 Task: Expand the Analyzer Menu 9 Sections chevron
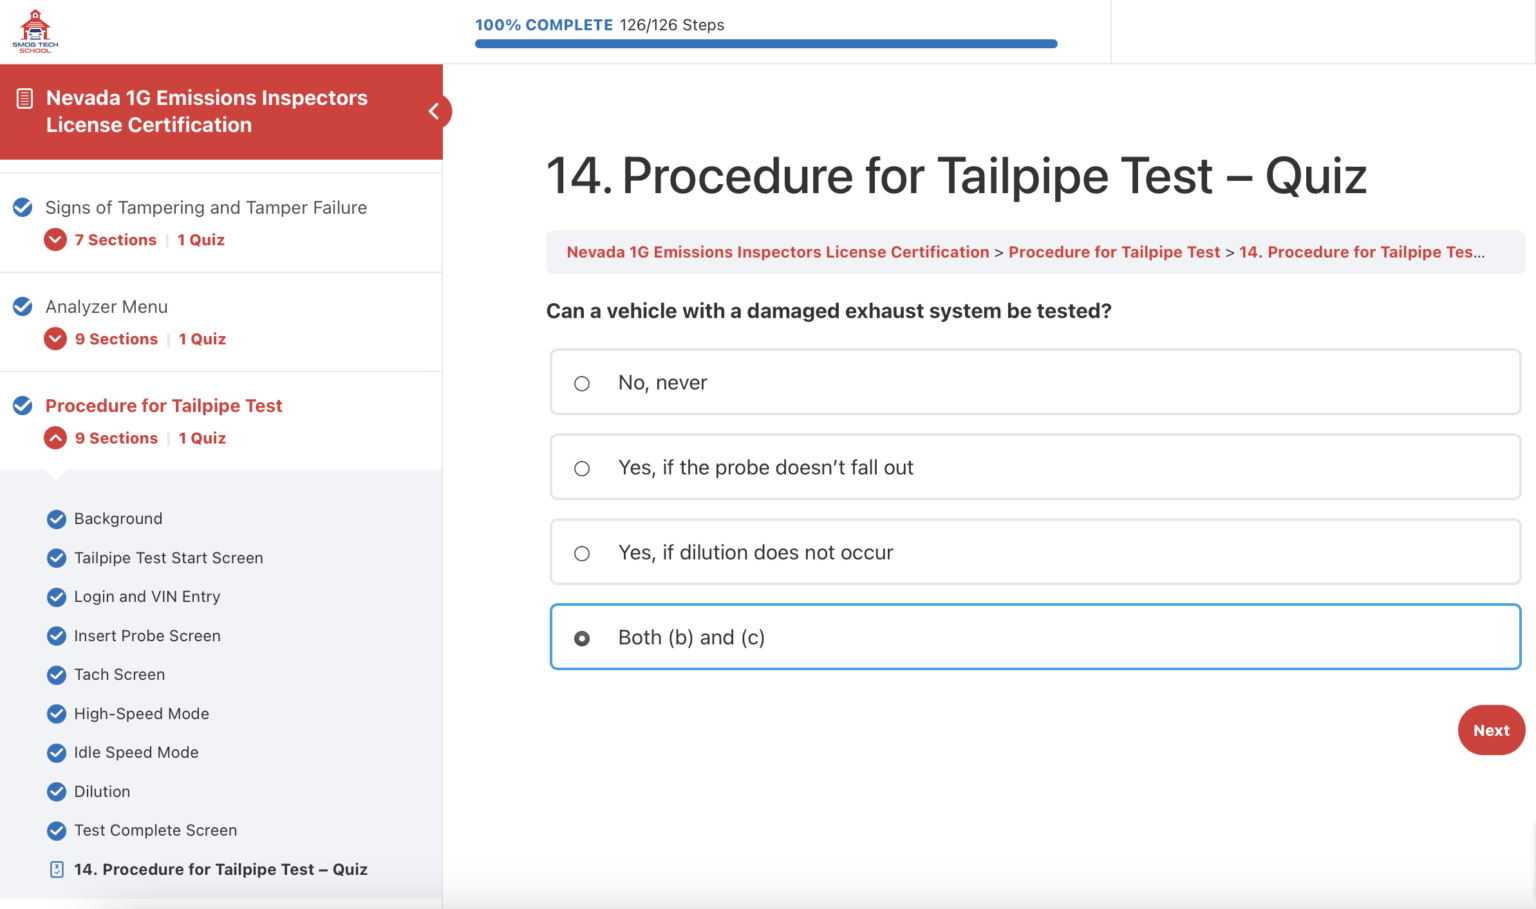click(x=56, y=339)
